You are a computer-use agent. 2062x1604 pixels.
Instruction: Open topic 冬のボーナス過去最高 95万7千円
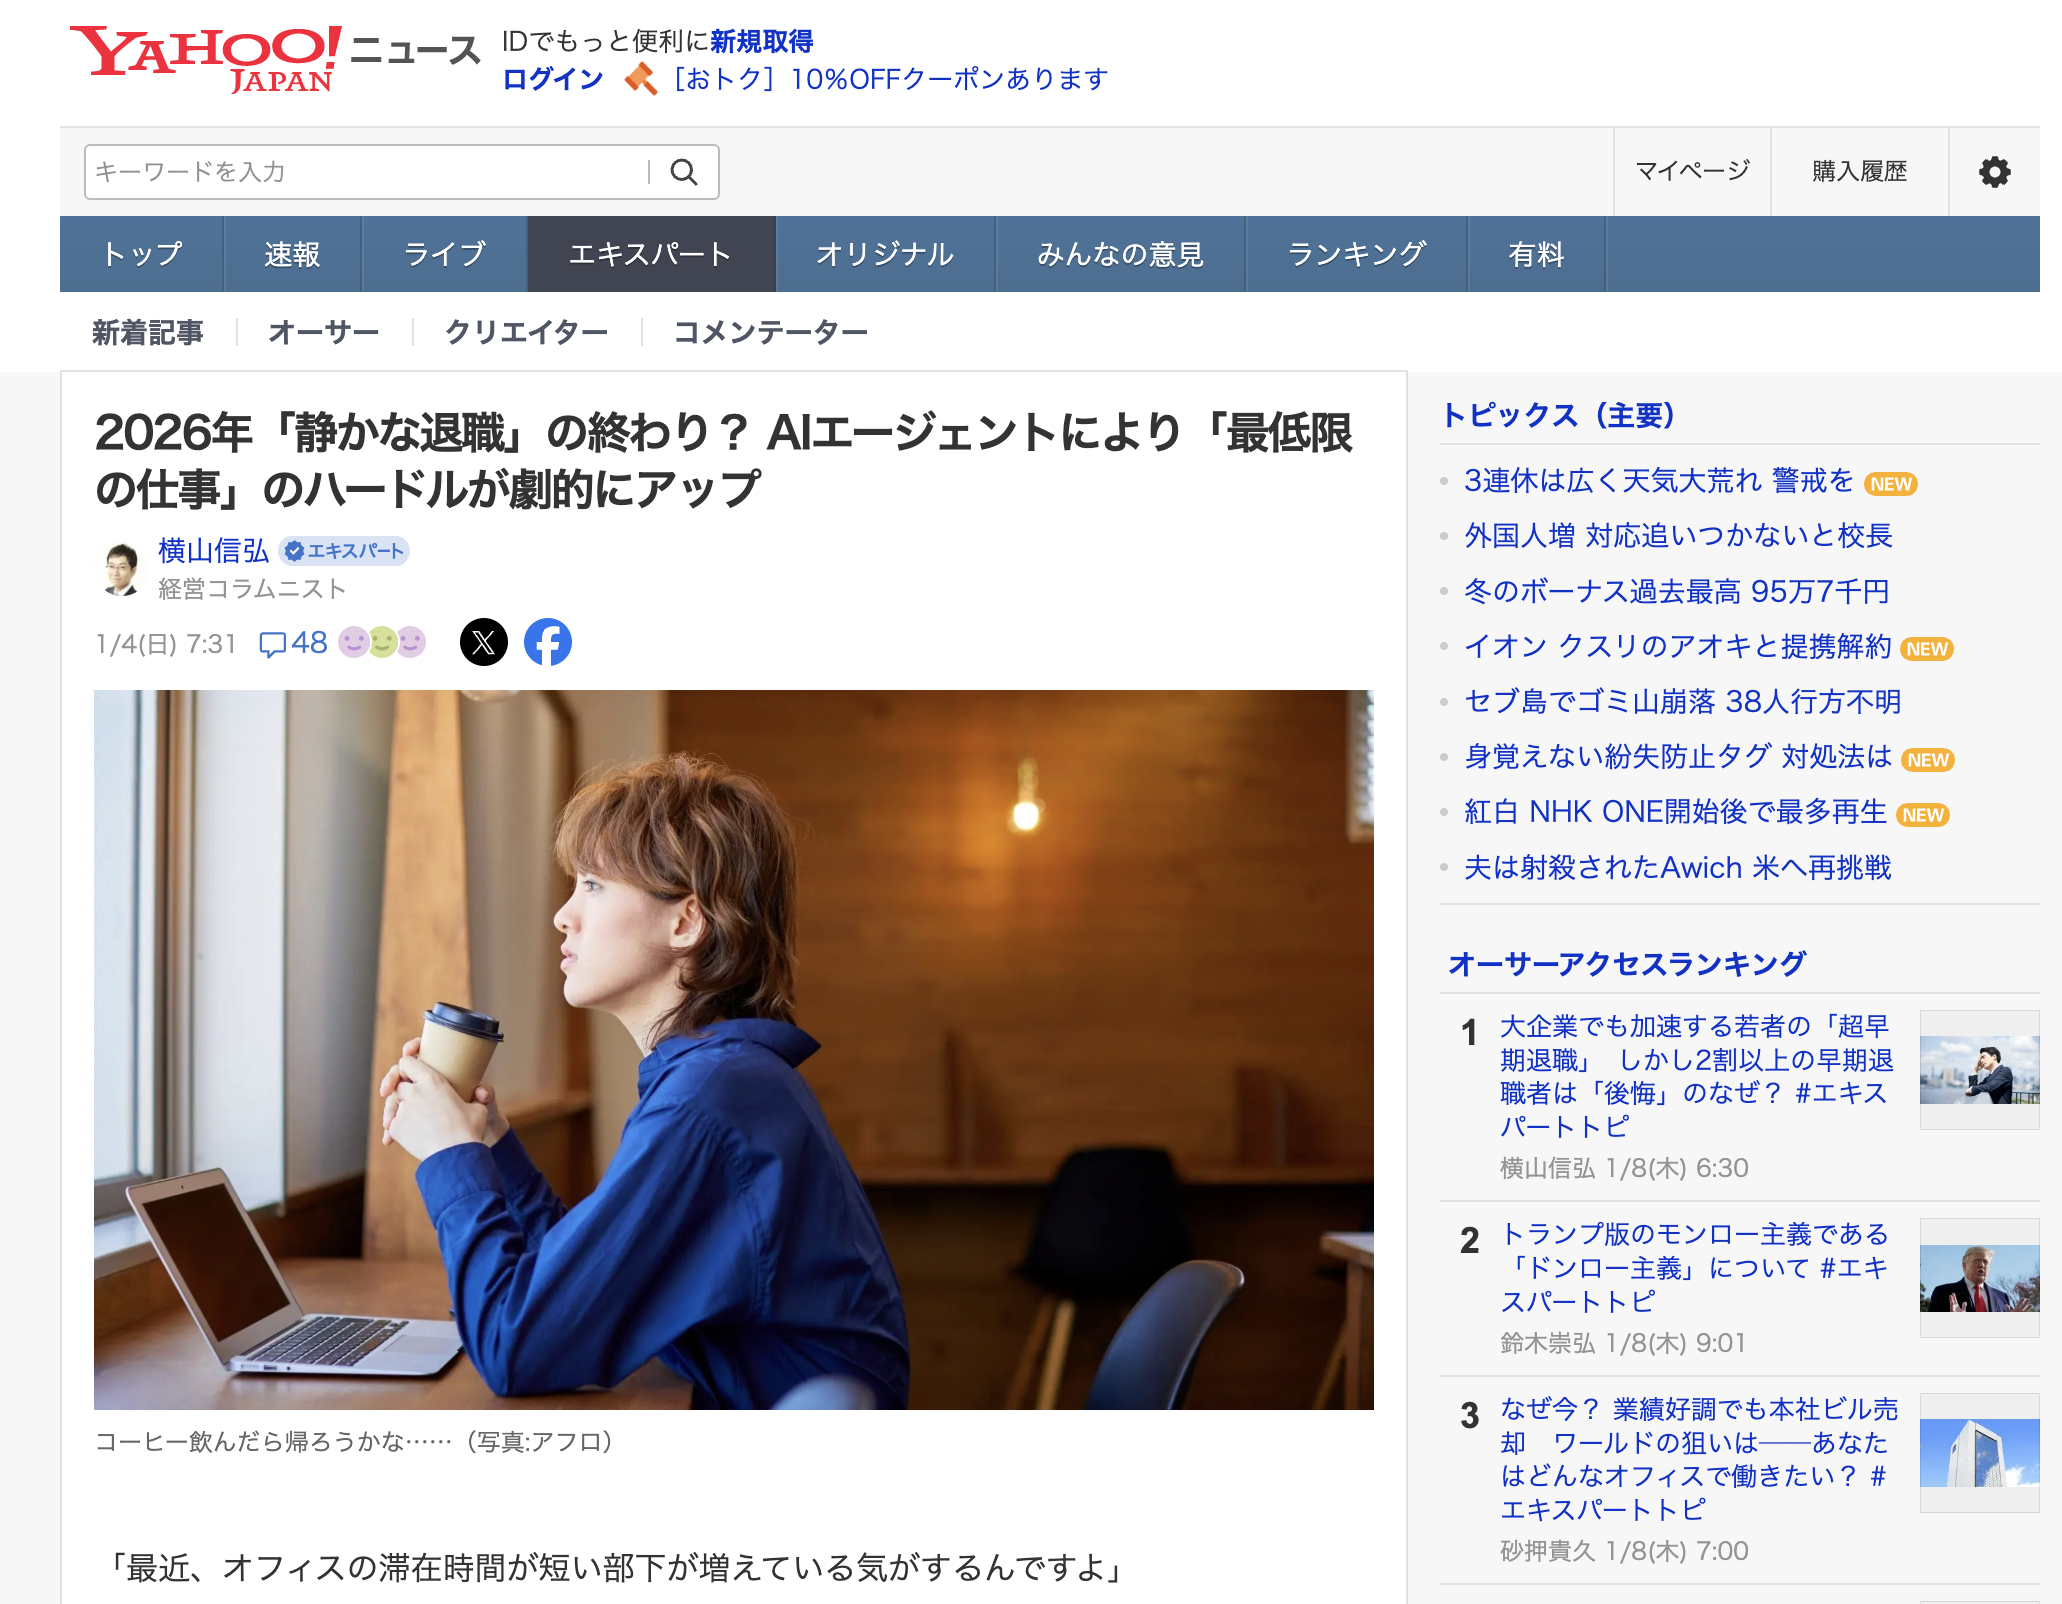coord(1677,591)
